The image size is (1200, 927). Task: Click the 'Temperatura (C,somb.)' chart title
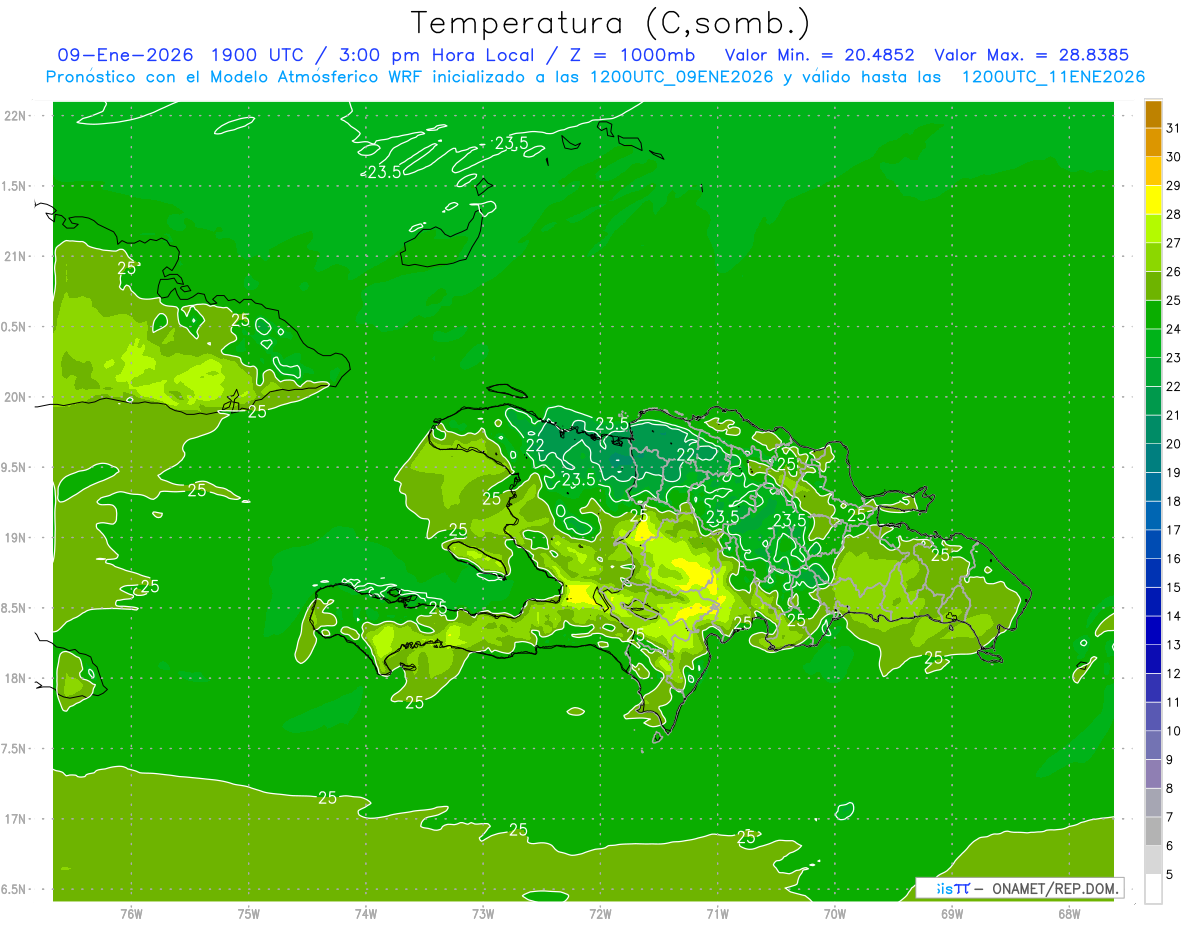click(611, 23)
